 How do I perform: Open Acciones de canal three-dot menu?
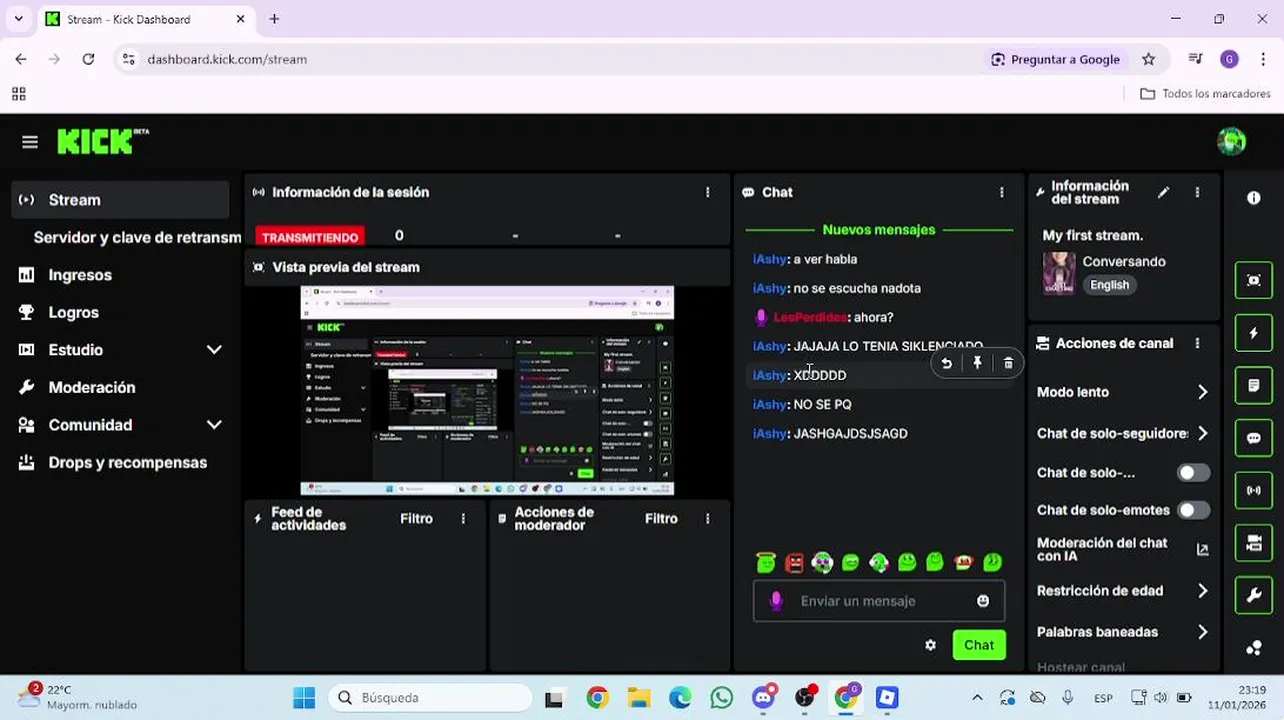coord(1197,343)
